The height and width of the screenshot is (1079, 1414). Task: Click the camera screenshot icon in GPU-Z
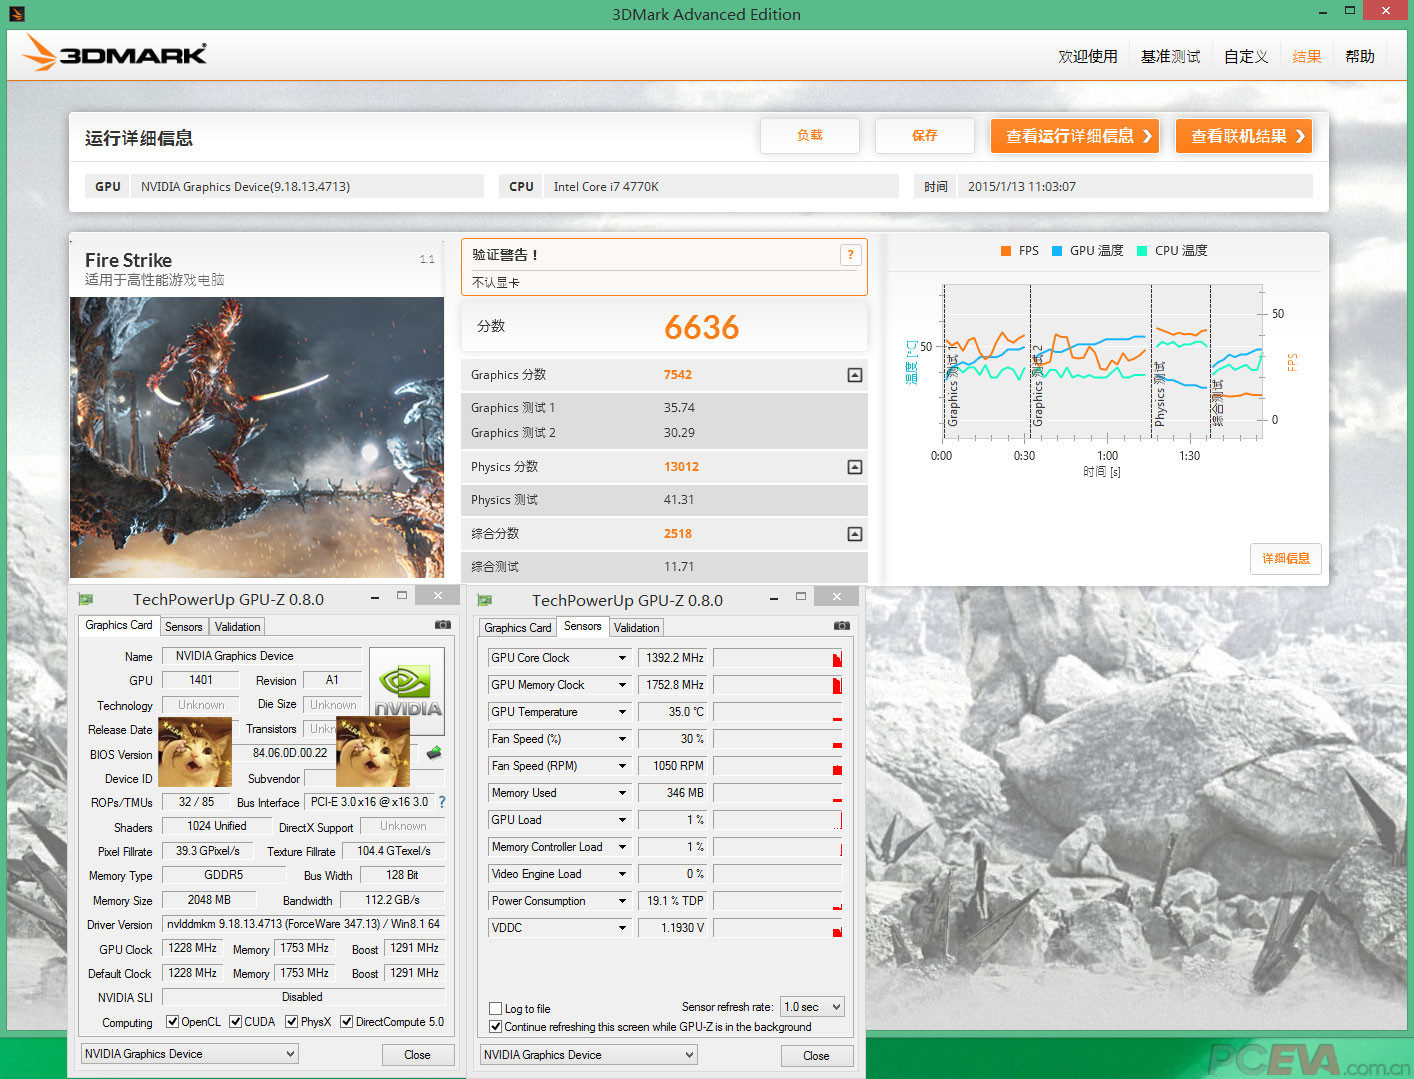[443, 624]
